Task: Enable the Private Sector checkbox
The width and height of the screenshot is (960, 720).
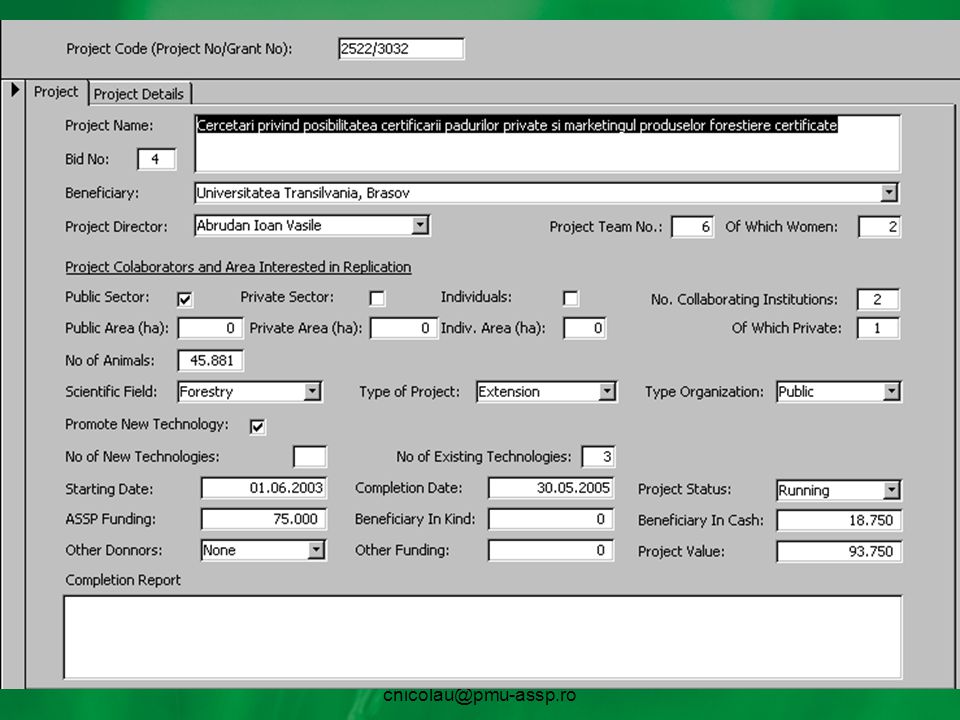Action: [377, 298]
